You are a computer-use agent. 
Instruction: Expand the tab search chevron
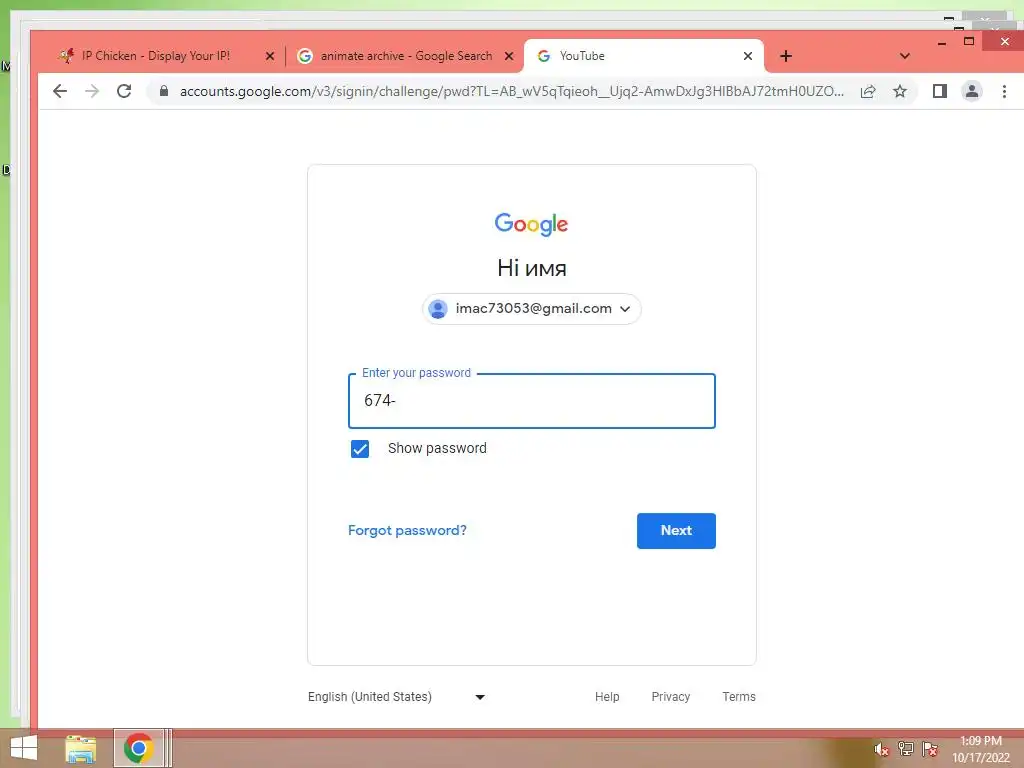(904, 56)
